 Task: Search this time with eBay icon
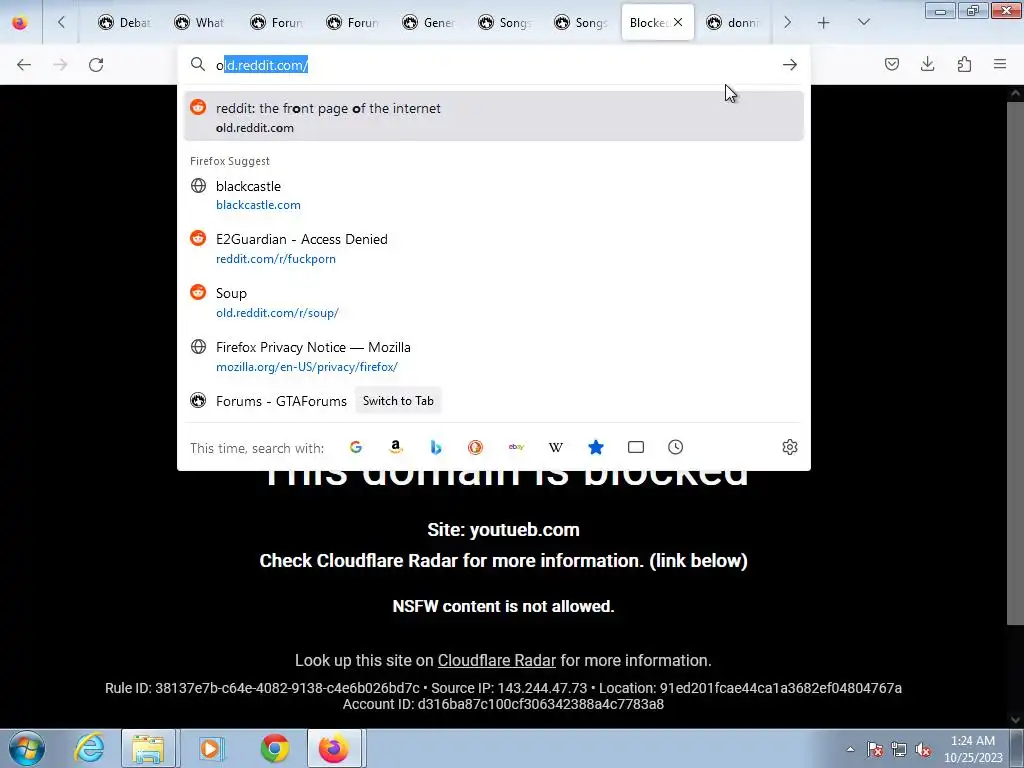pos(516,447)
